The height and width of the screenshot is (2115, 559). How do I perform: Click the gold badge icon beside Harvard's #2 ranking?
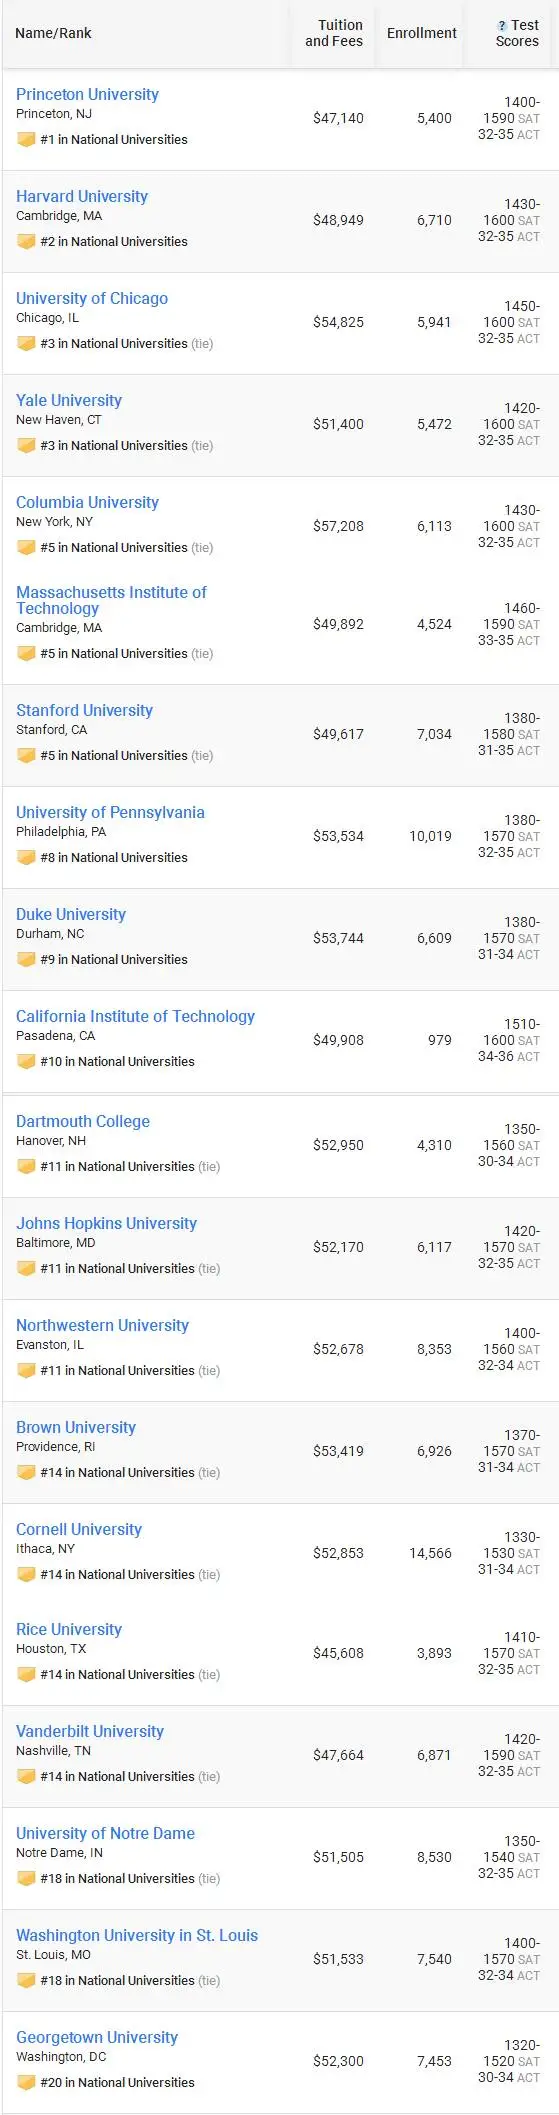(26, 242)
